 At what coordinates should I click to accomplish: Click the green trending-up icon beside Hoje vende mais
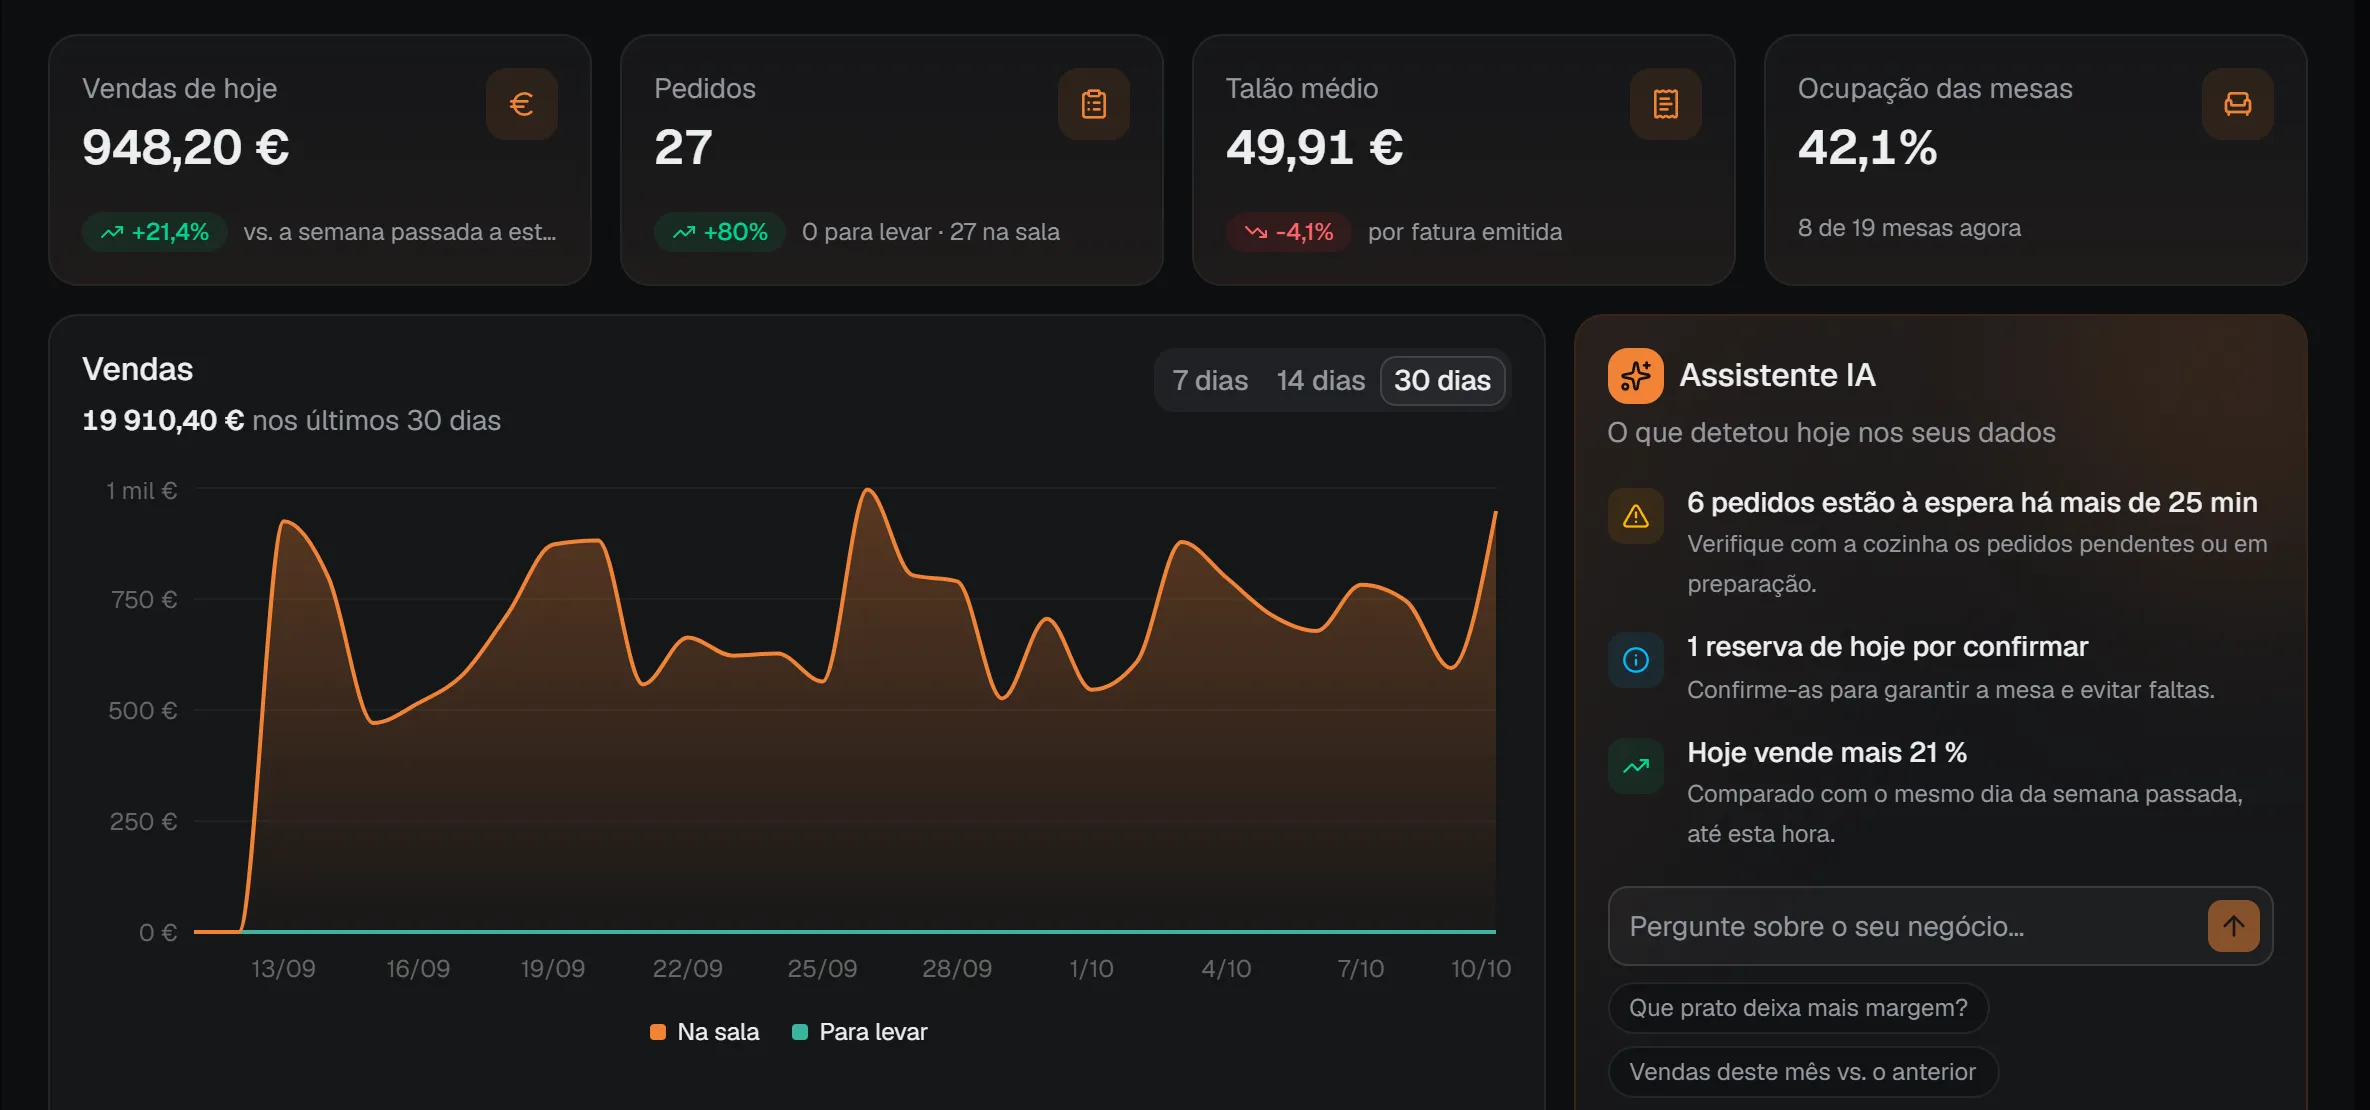point(1635,766)
